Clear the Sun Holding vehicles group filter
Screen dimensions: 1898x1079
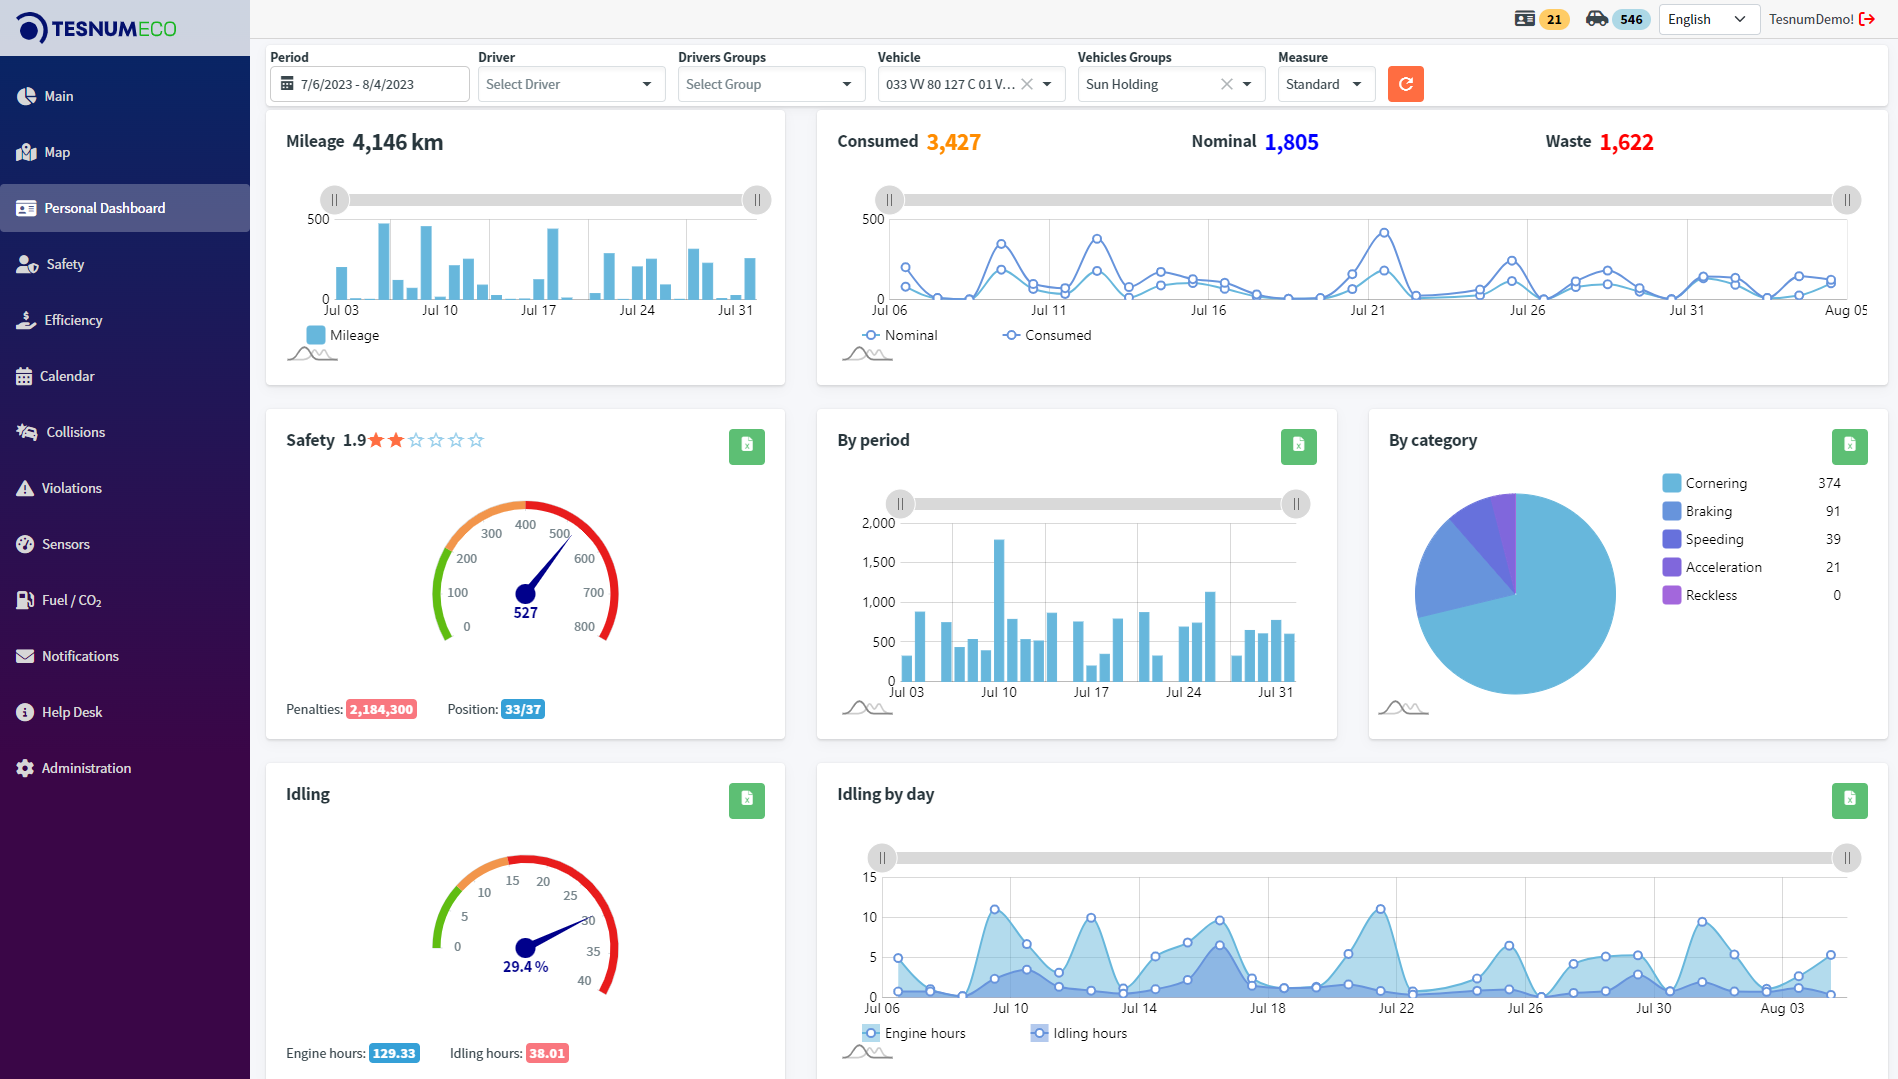pyautogui.click(x=1225, y=84)
